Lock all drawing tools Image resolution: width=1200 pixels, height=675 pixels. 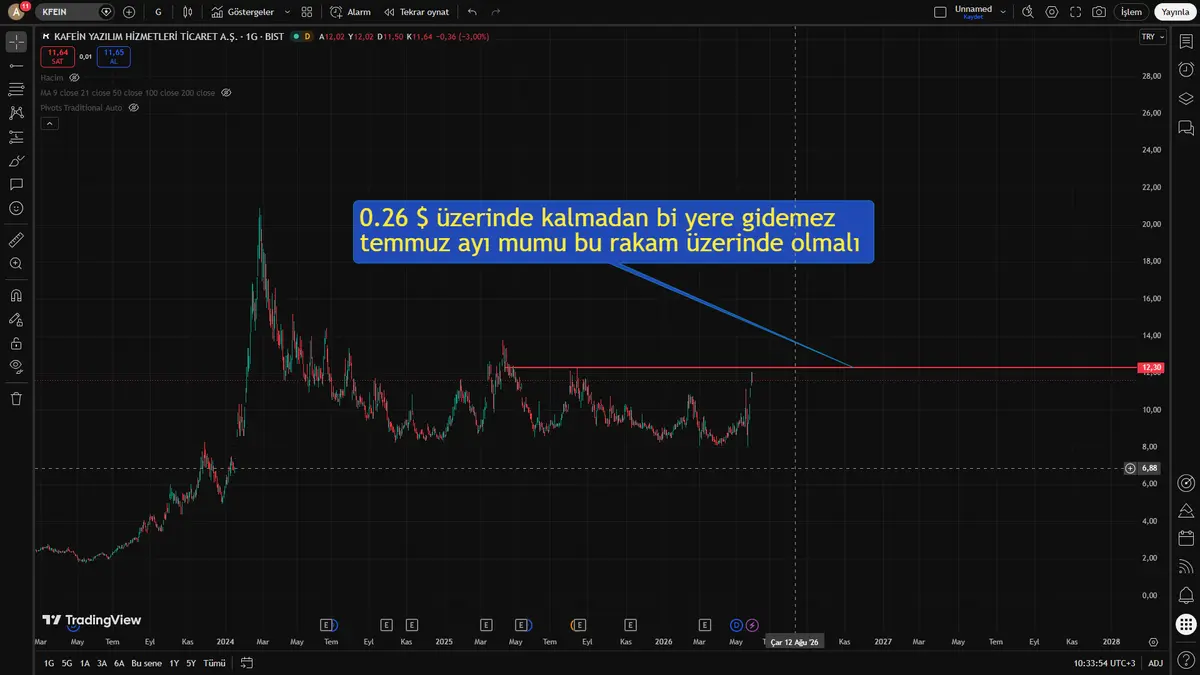(x=16, y=343)
